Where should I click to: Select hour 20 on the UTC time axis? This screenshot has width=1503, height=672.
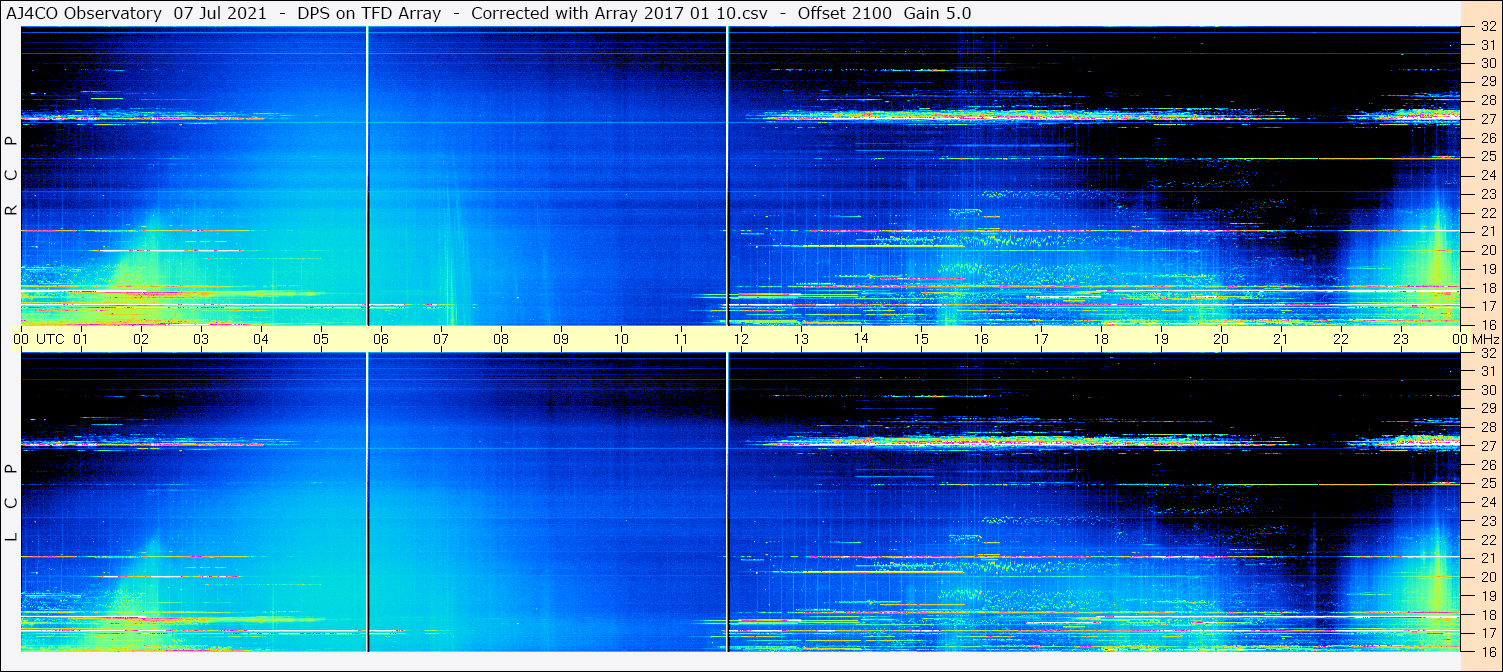[1221, 339]
